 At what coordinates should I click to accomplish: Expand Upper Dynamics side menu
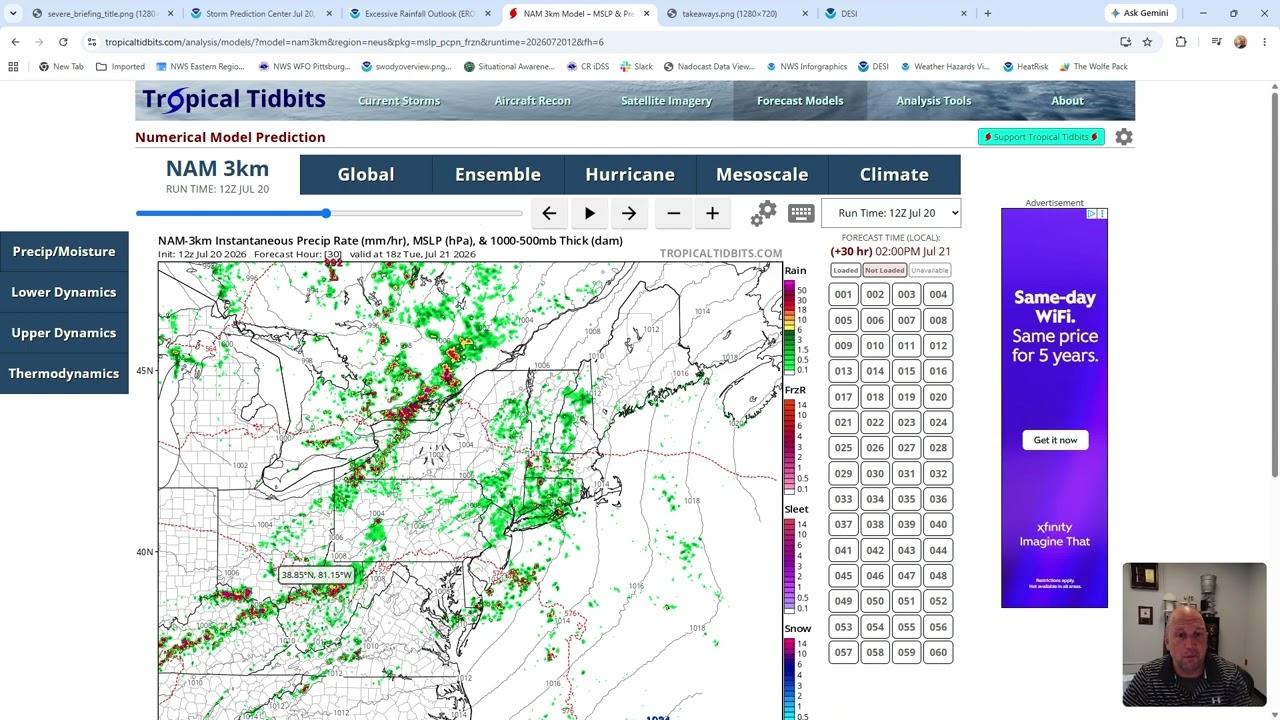pyautogui.click(x=64, y=333)
